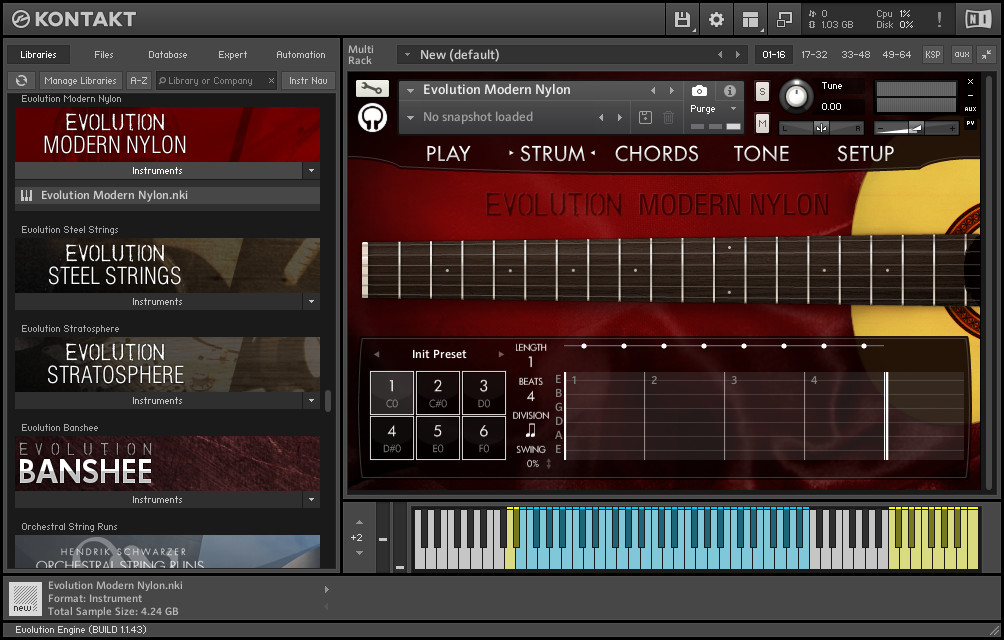Select next multi with right arrow

pos(738,54)
